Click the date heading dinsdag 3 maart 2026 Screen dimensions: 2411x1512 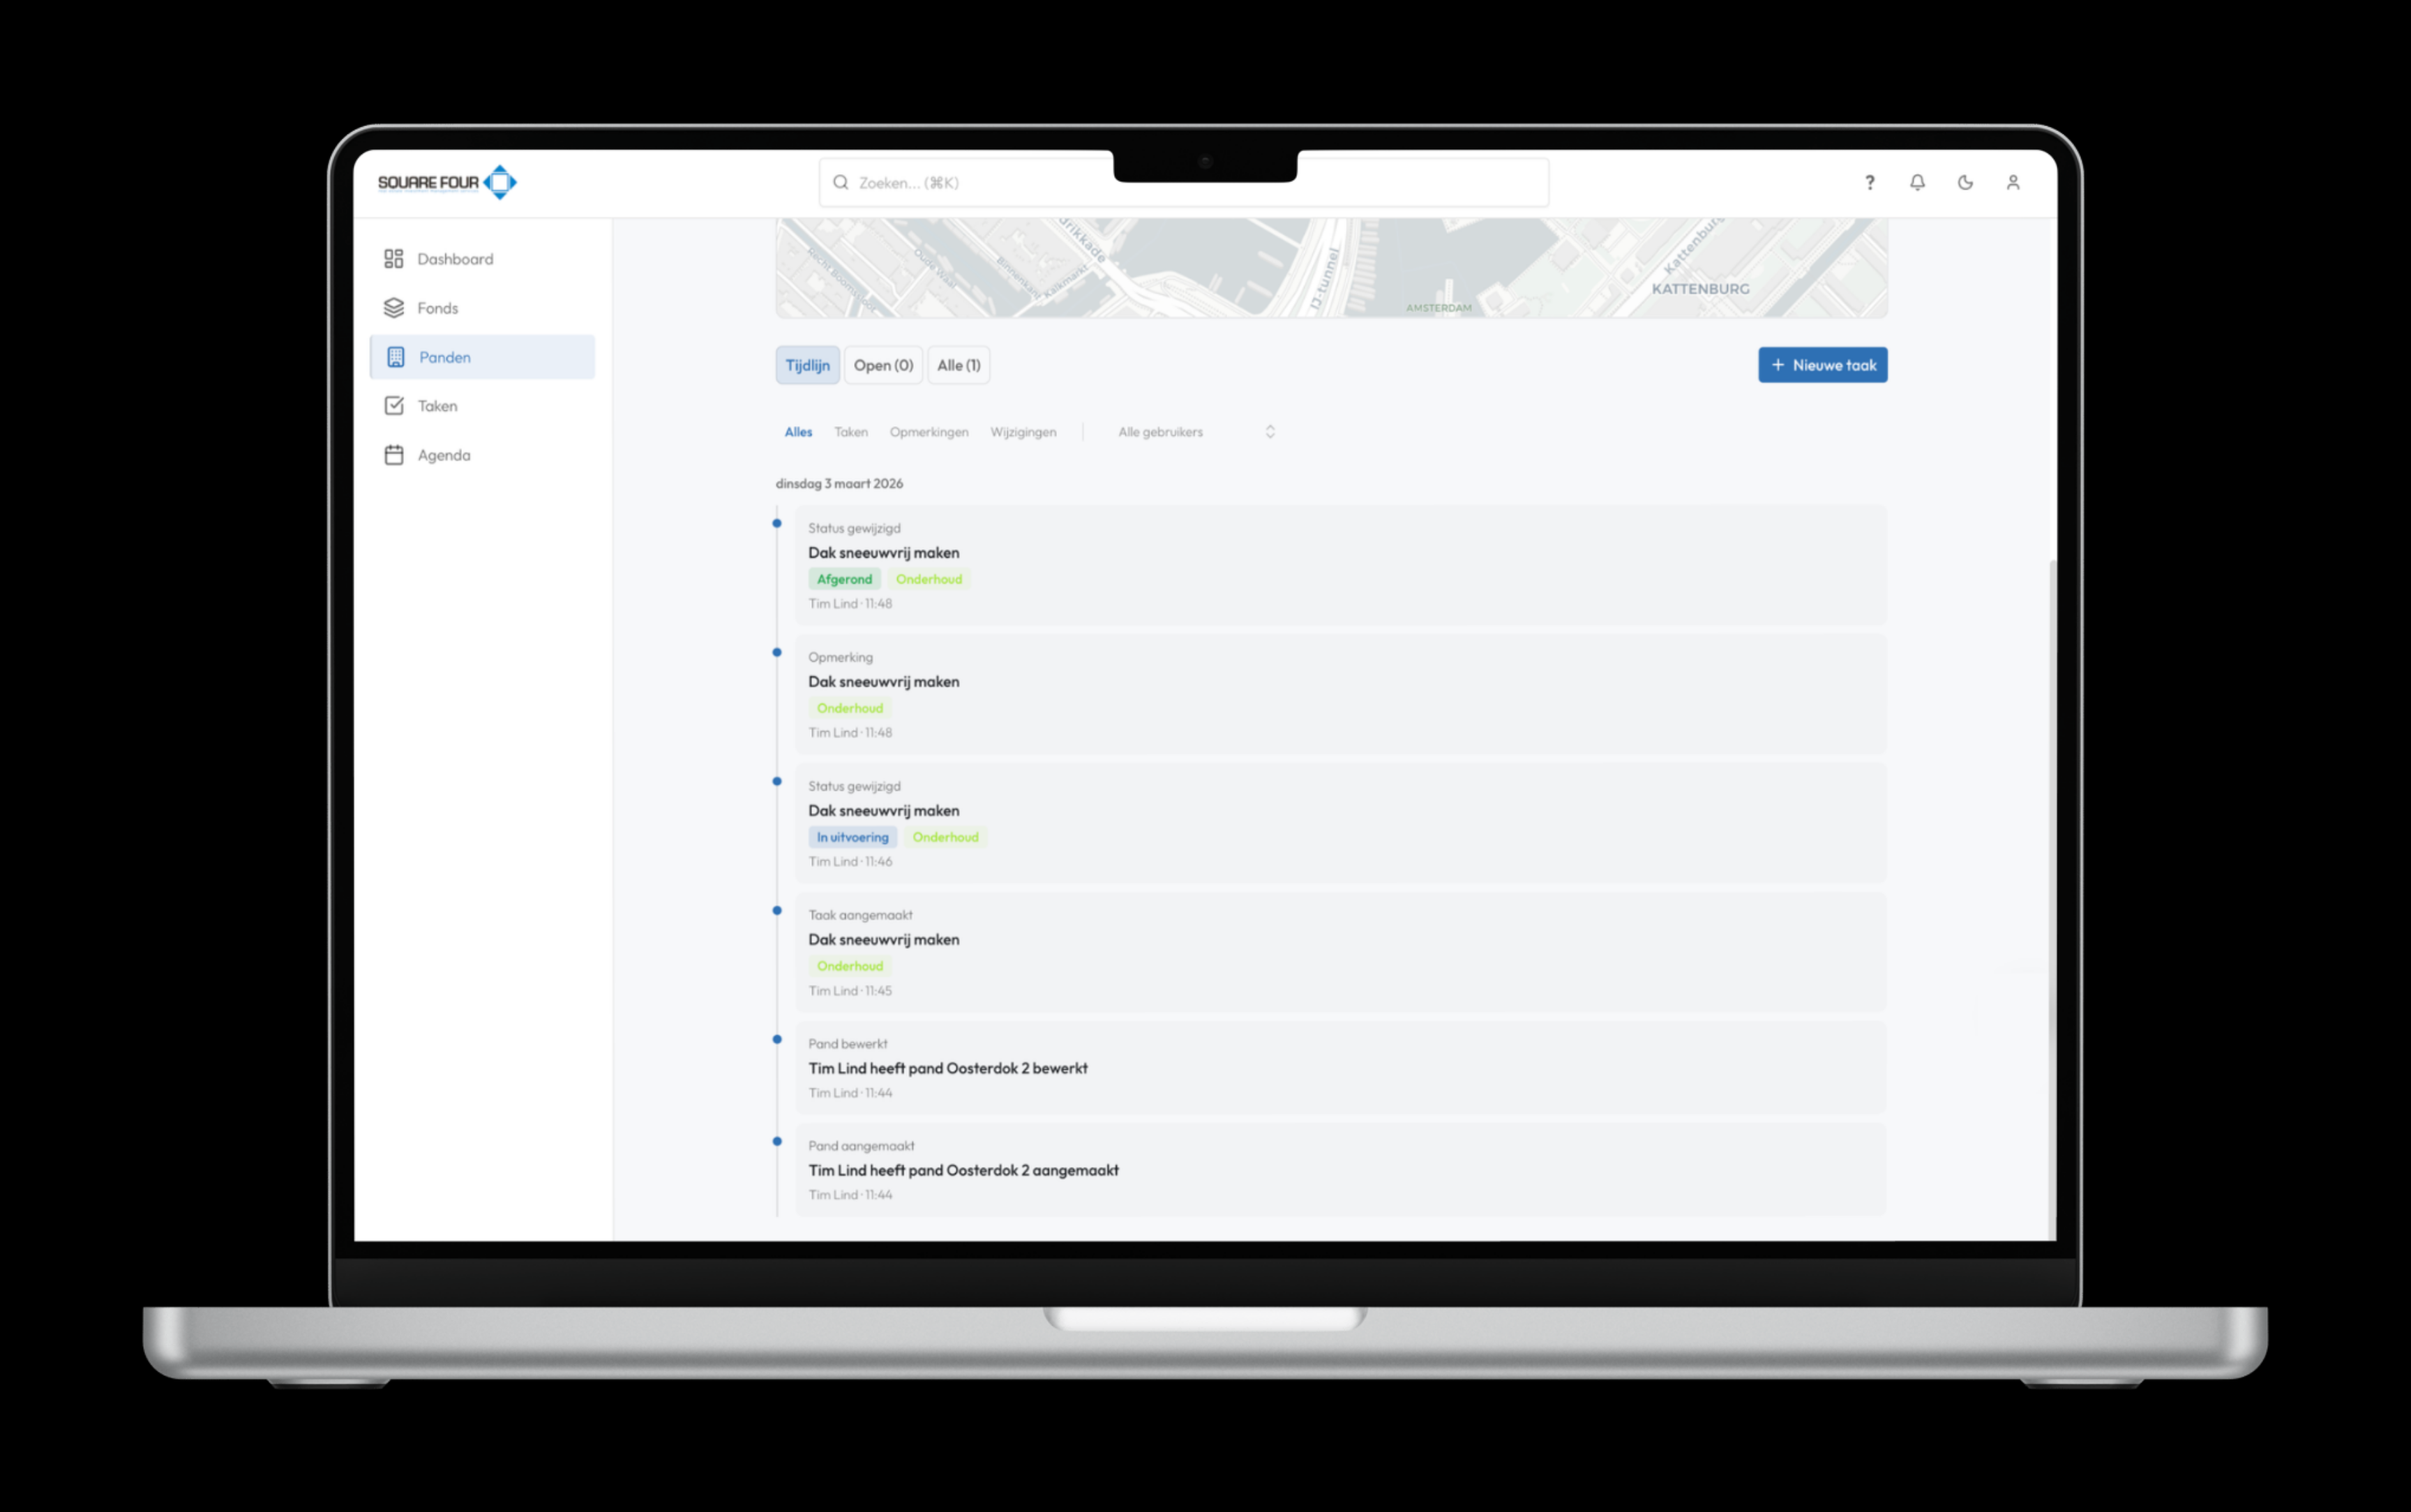tap(839, 484)
